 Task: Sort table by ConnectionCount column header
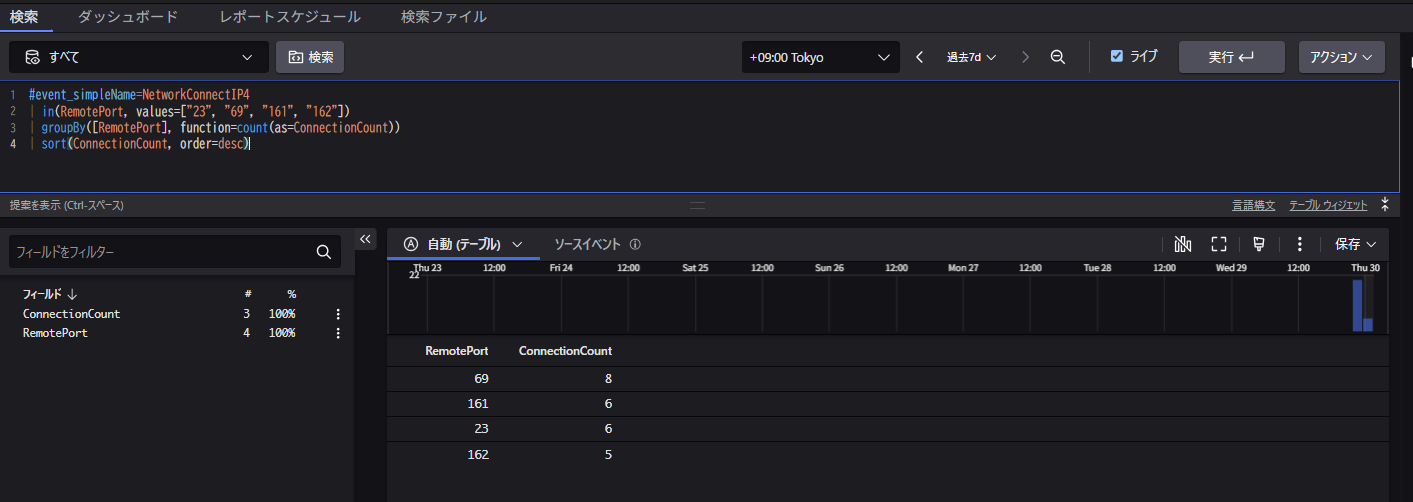[x=565, y=351]
